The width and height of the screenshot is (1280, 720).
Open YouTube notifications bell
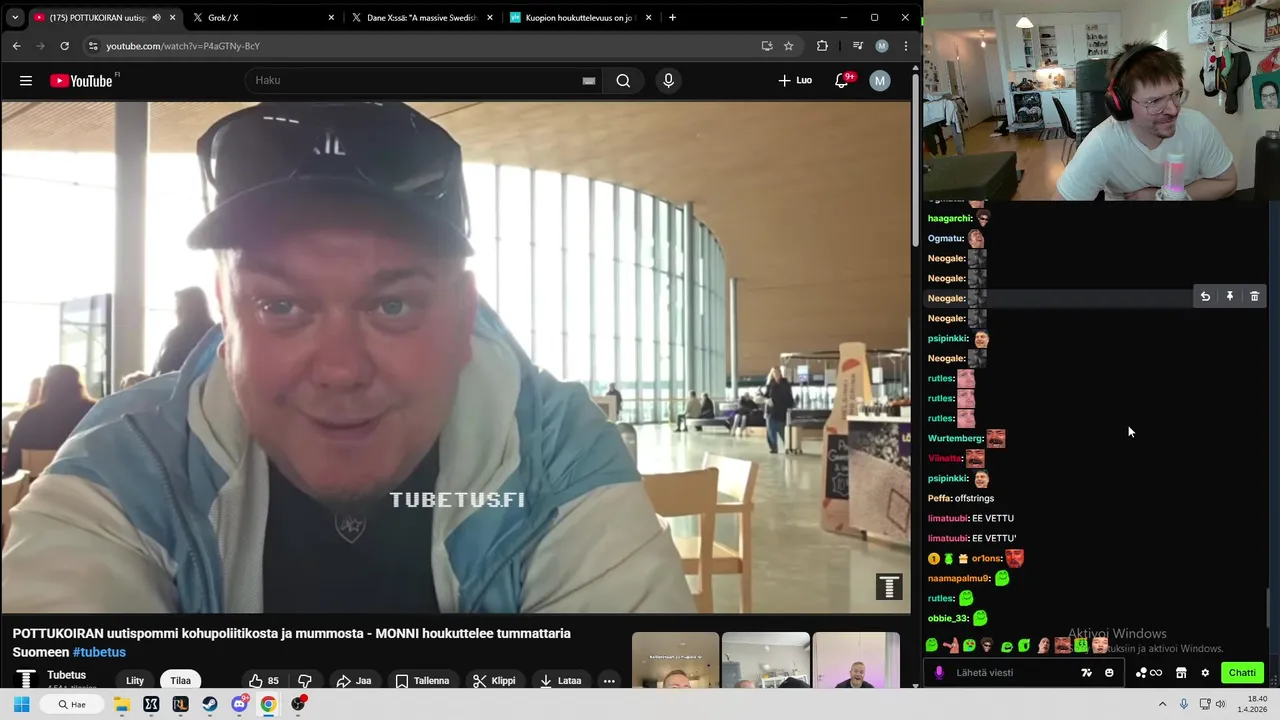[842, 81]
